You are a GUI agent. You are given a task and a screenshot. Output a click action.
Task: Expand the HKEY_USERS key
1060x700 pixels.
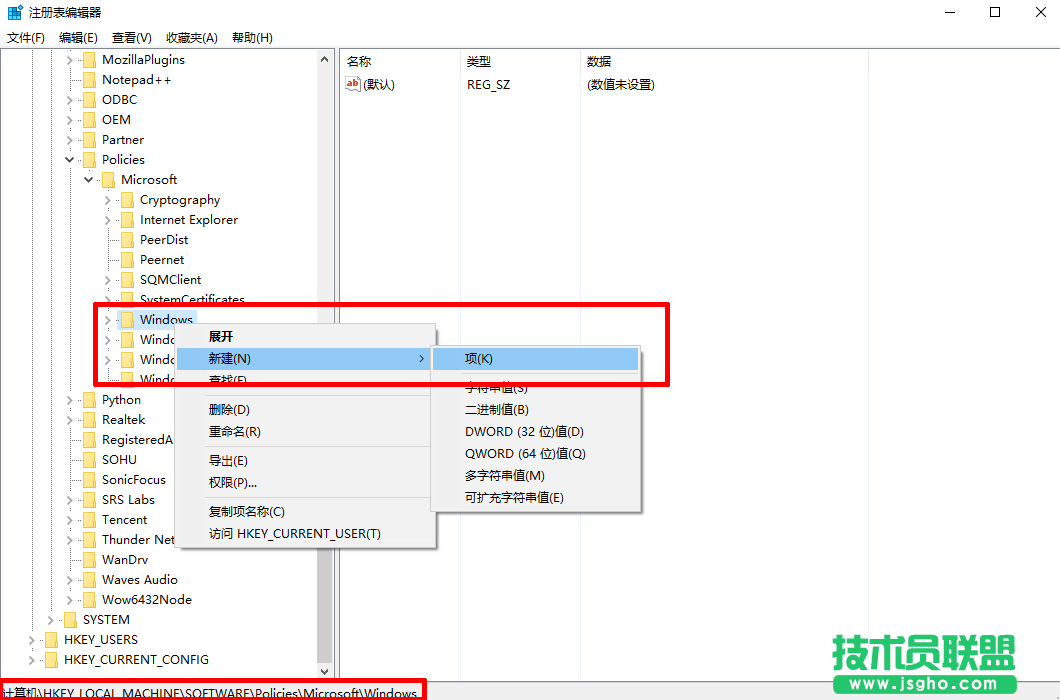(31, 639)
